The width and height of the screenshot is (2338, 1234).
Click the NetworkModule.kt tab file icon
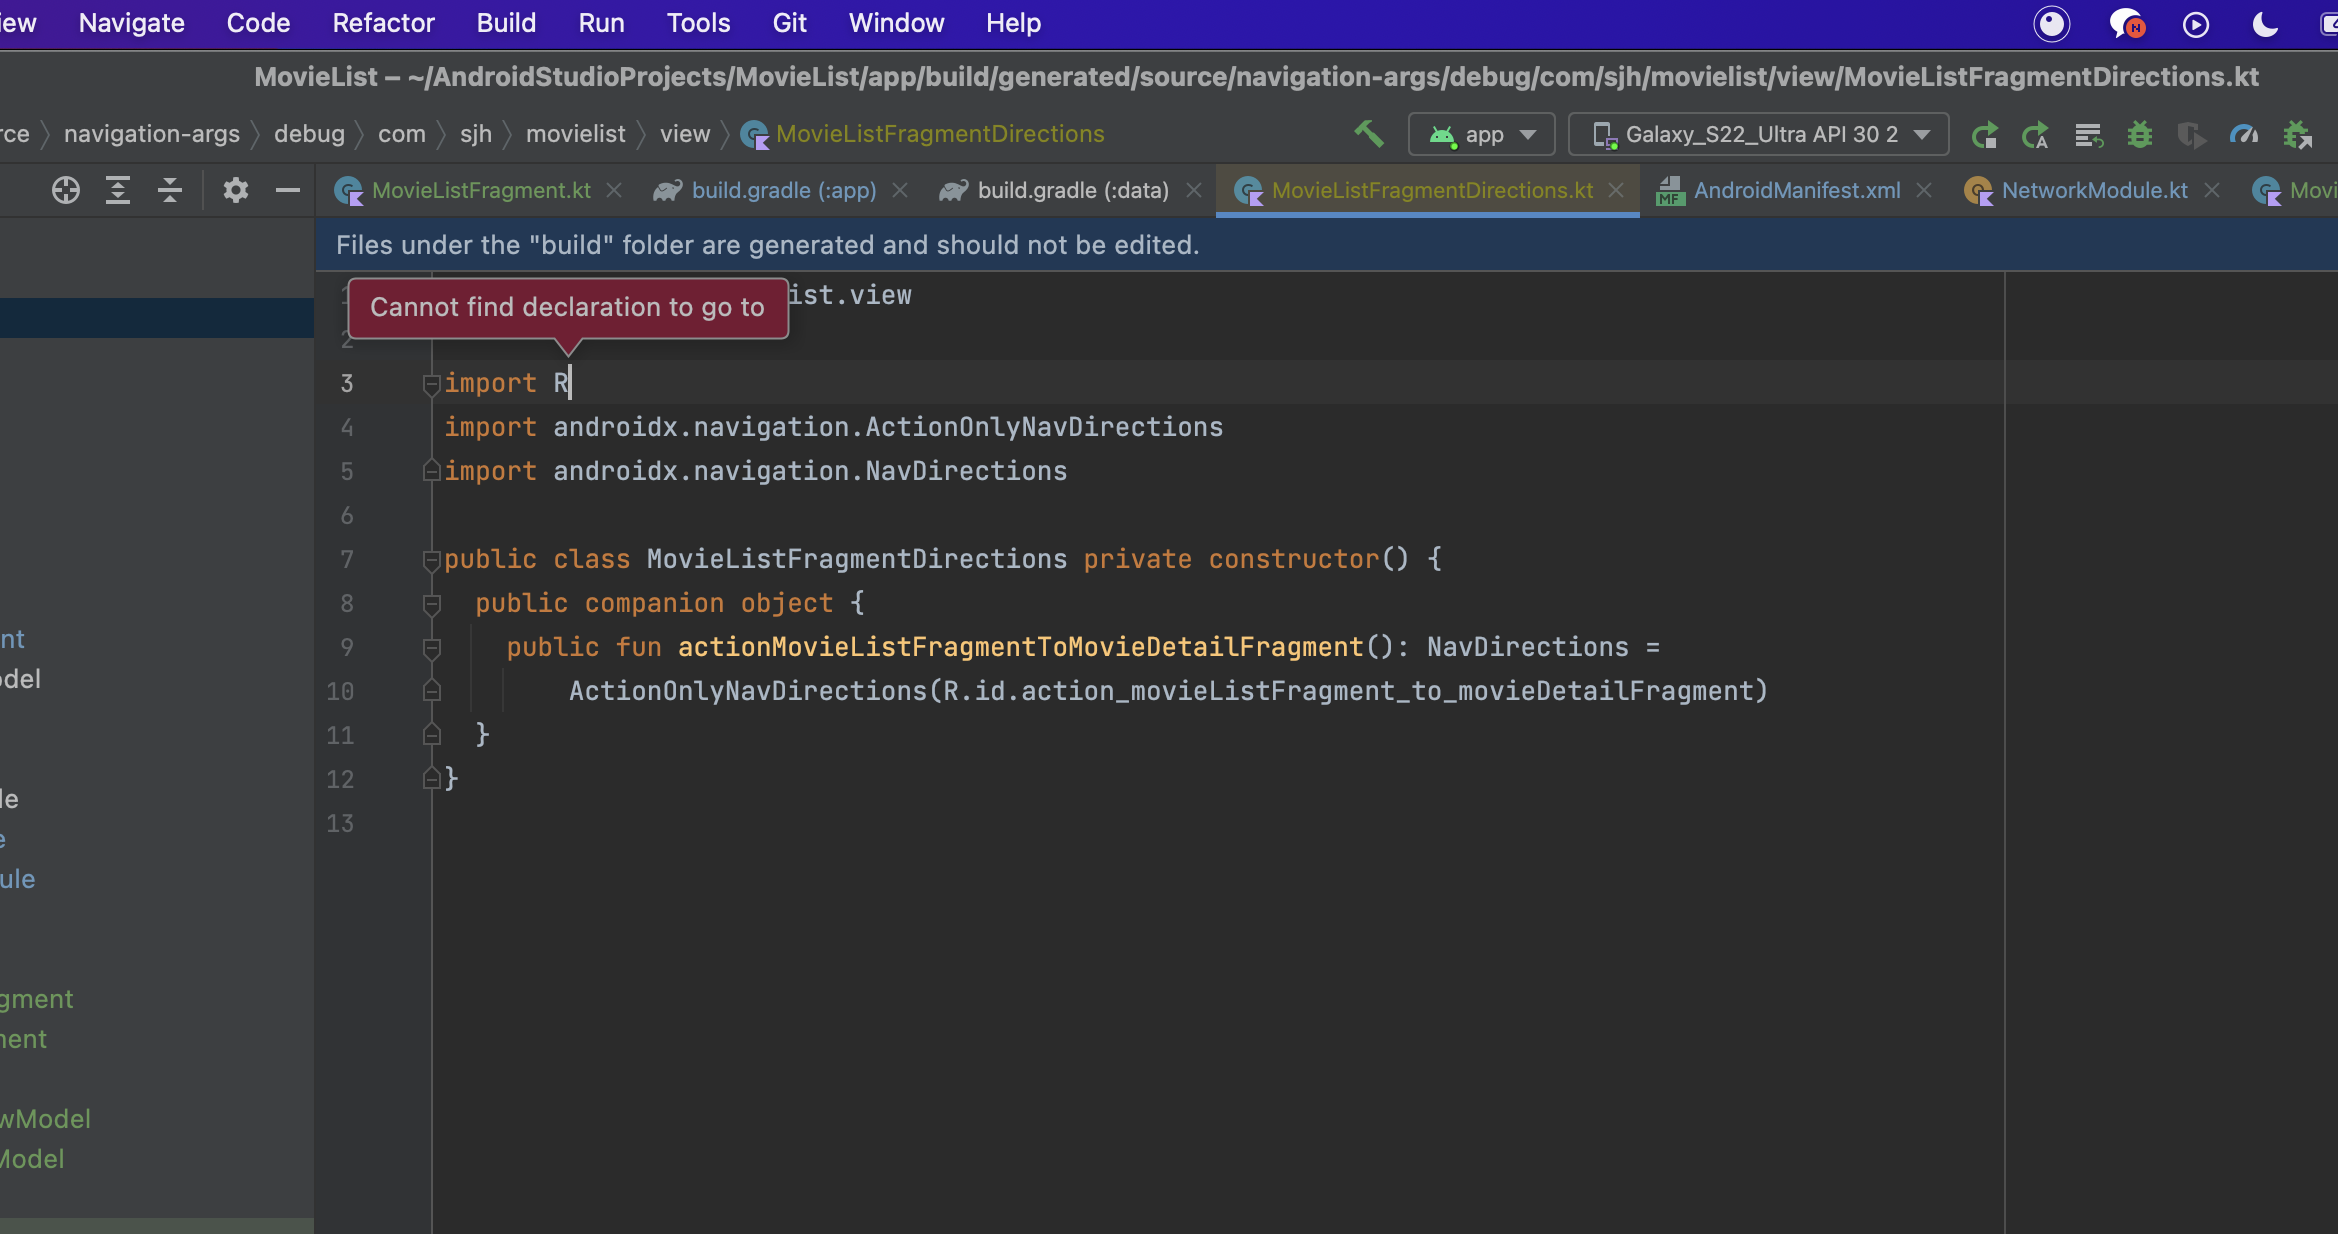pos(1978,190)
